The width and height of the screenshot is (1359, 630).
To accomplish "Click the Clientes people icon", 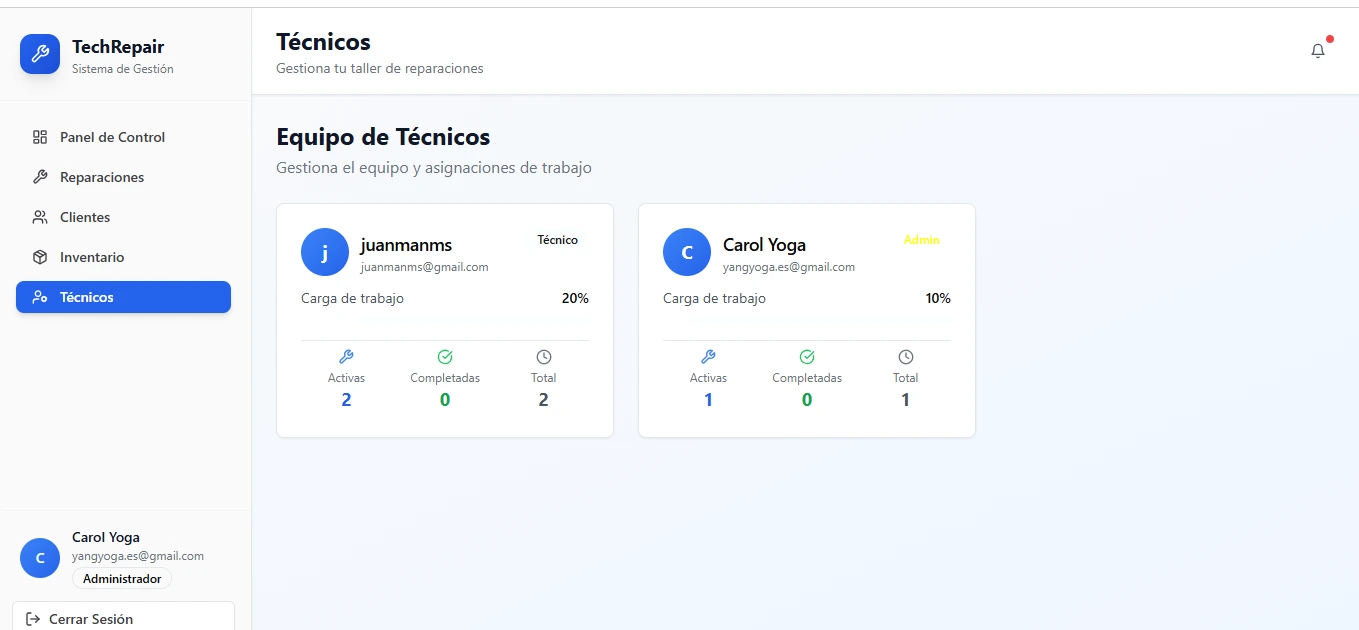I will (x=40, y=217).
